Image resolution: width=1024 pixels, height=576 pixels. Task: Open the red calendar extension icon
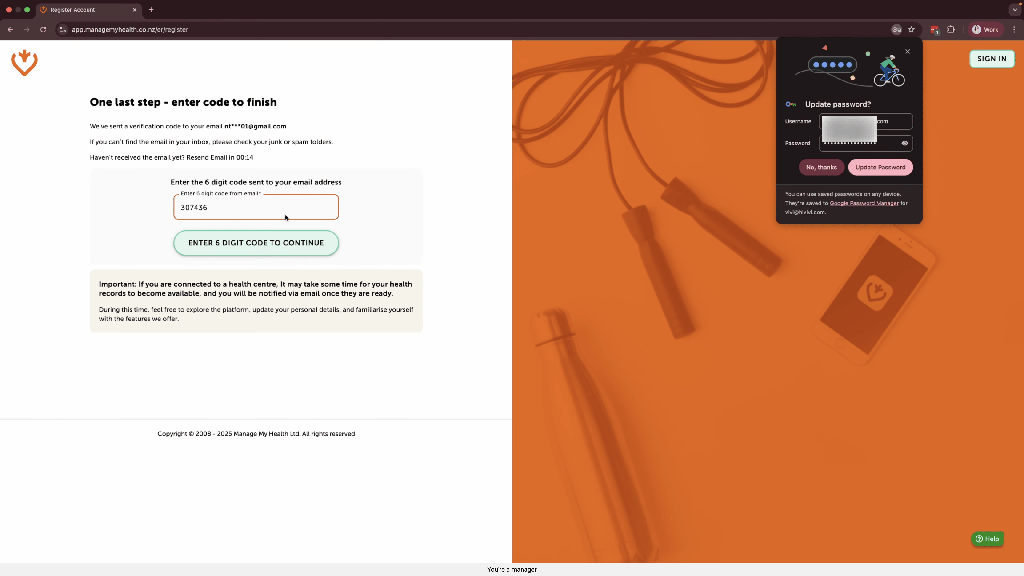(935, 29)
